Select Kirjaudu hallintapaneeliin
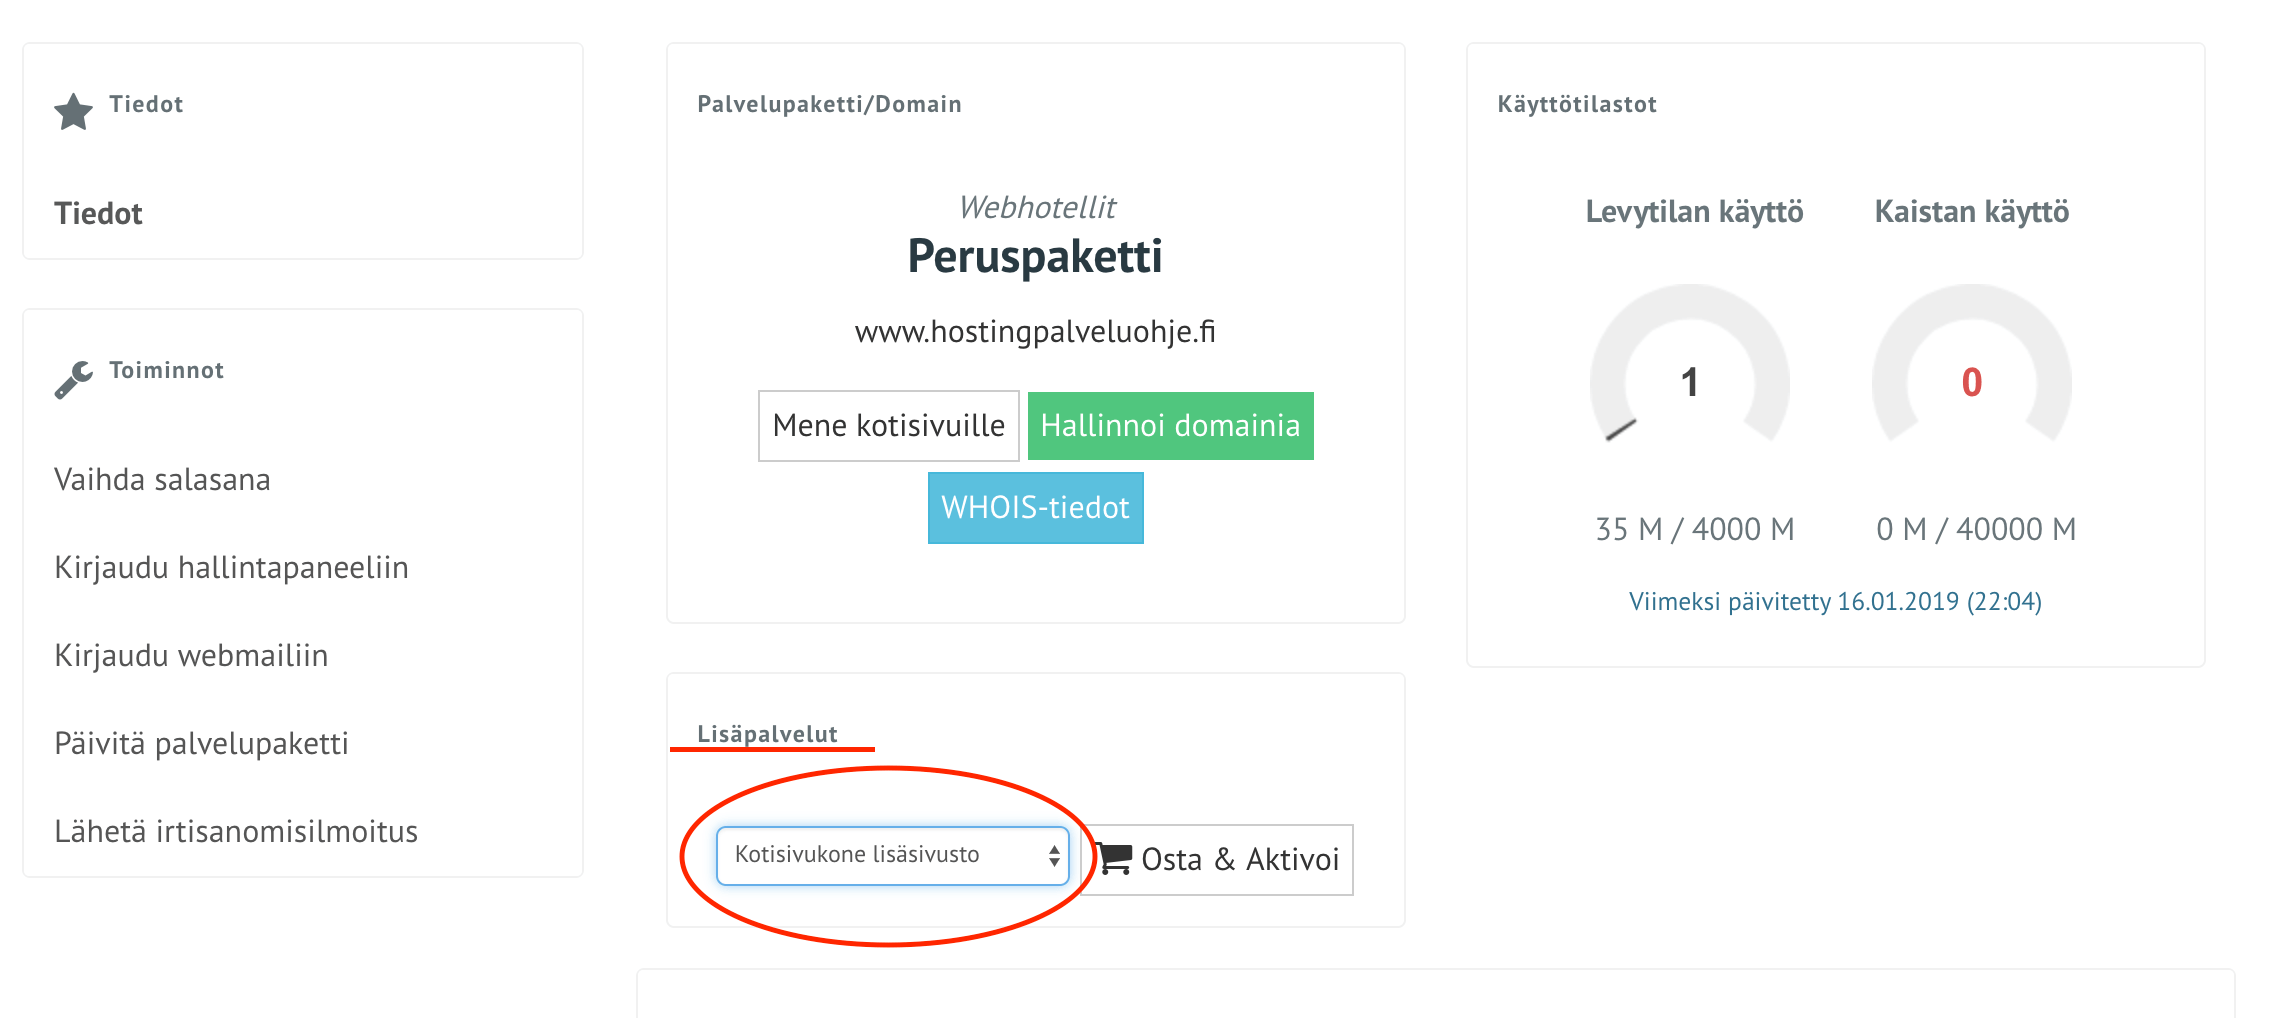This screenshot has width=2278, height=1018. 231,568
